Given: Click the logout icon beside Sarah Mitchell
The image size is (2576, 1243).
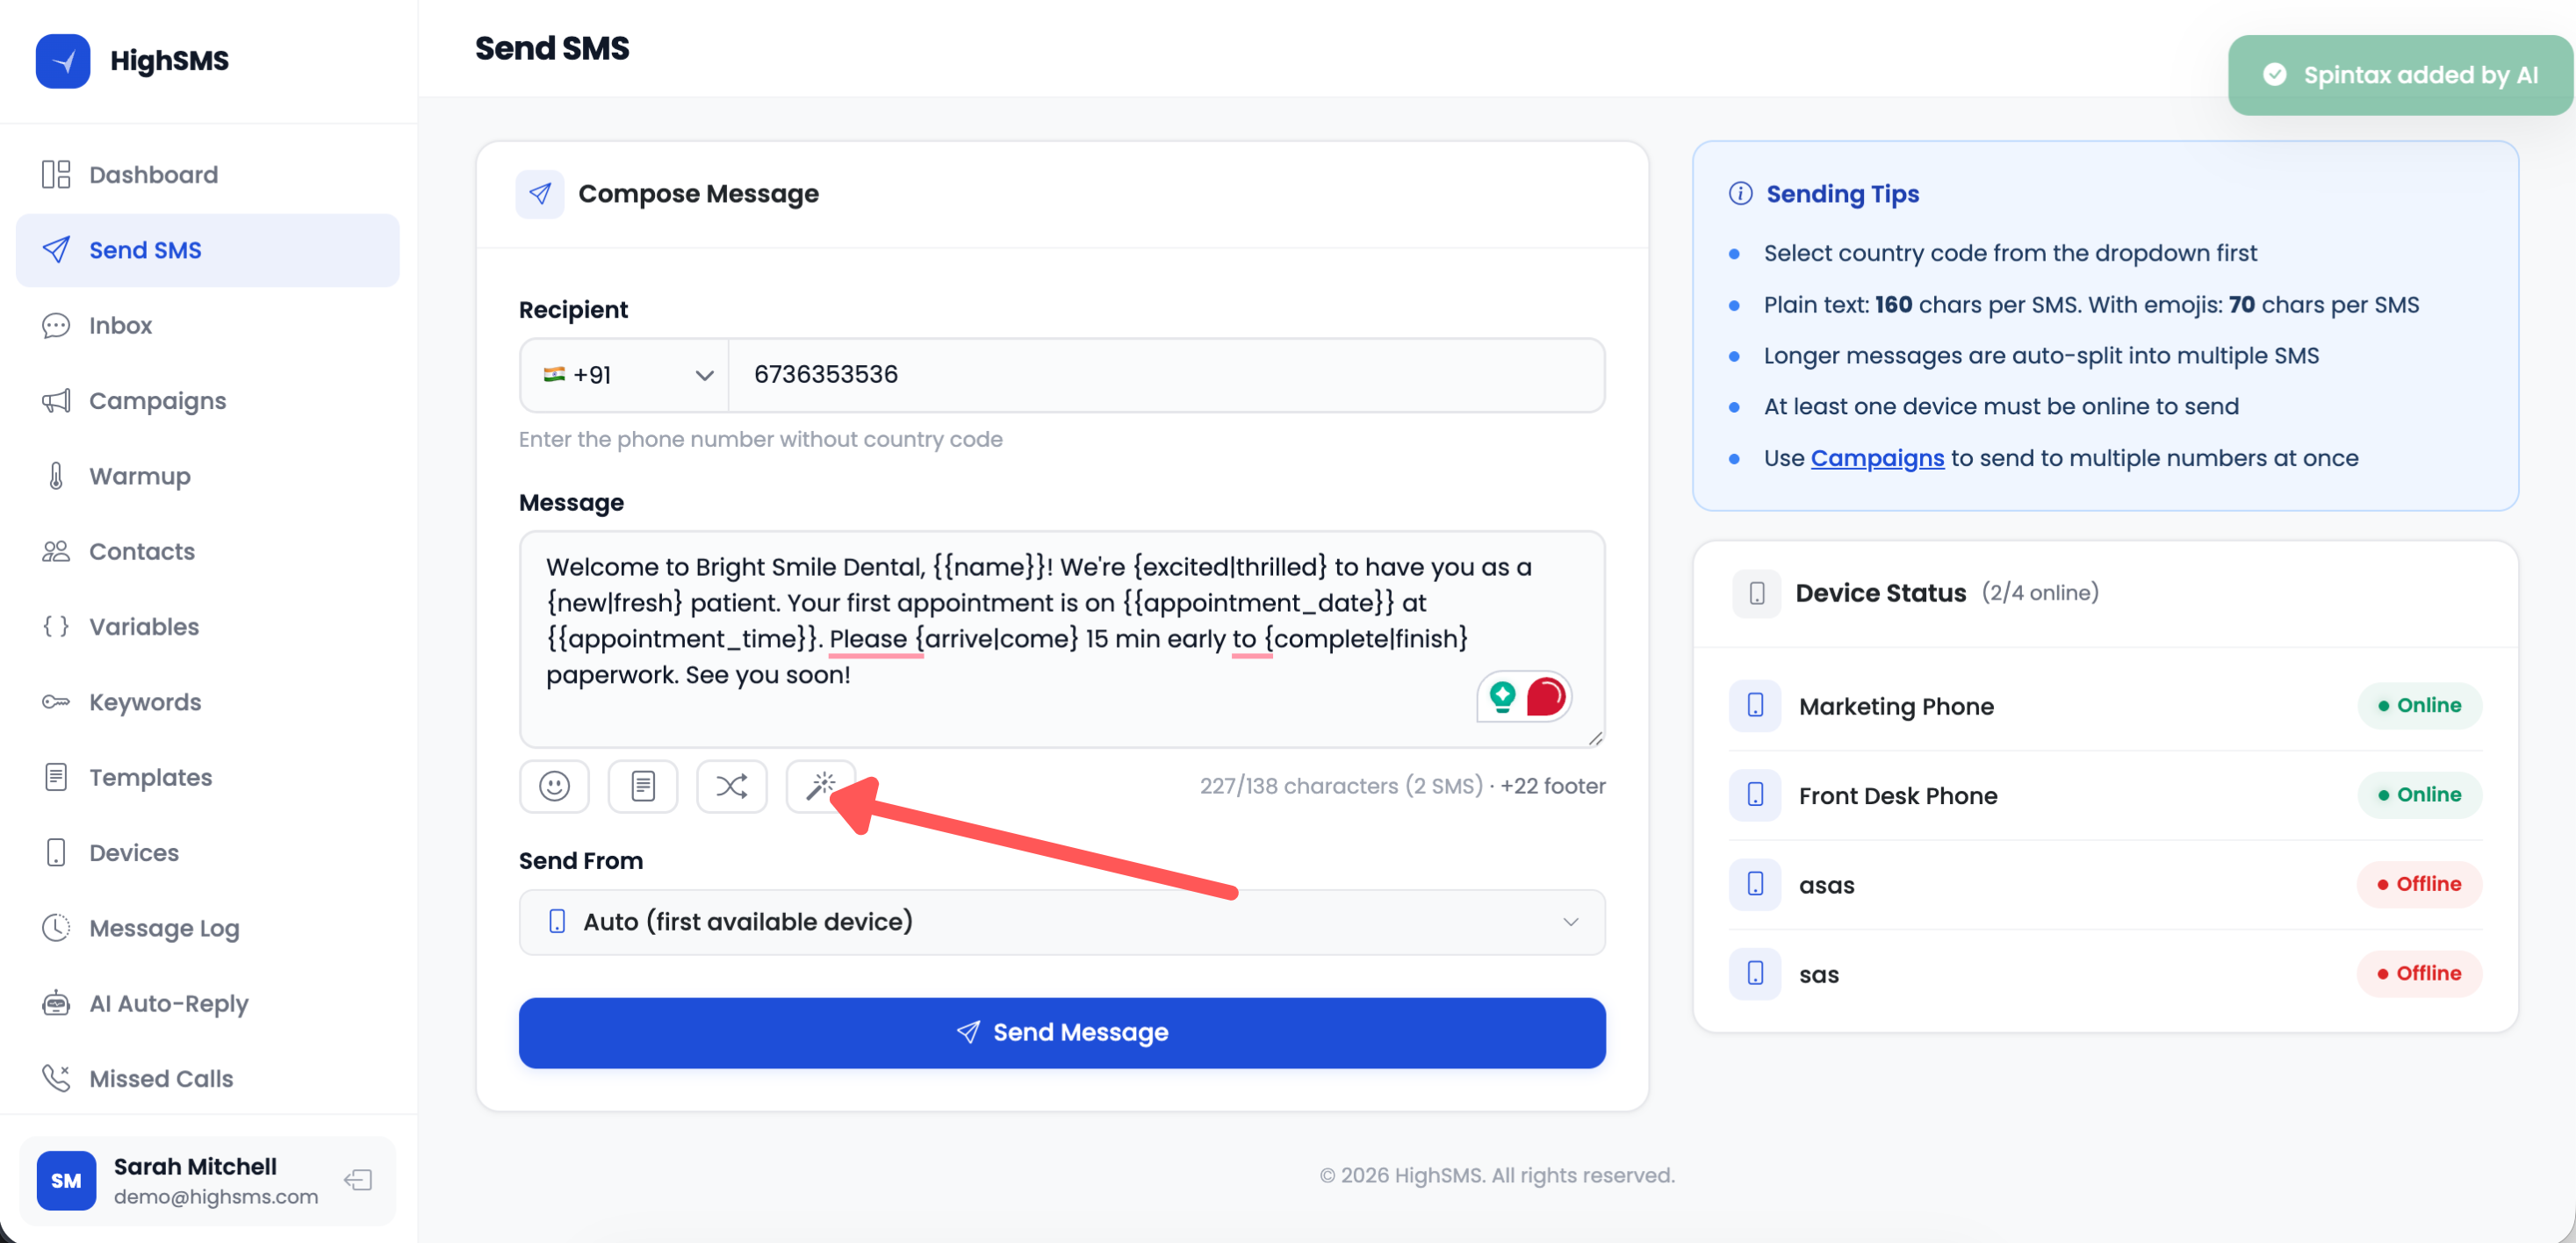Looking at the screenshot, I should click(358, 1180).
